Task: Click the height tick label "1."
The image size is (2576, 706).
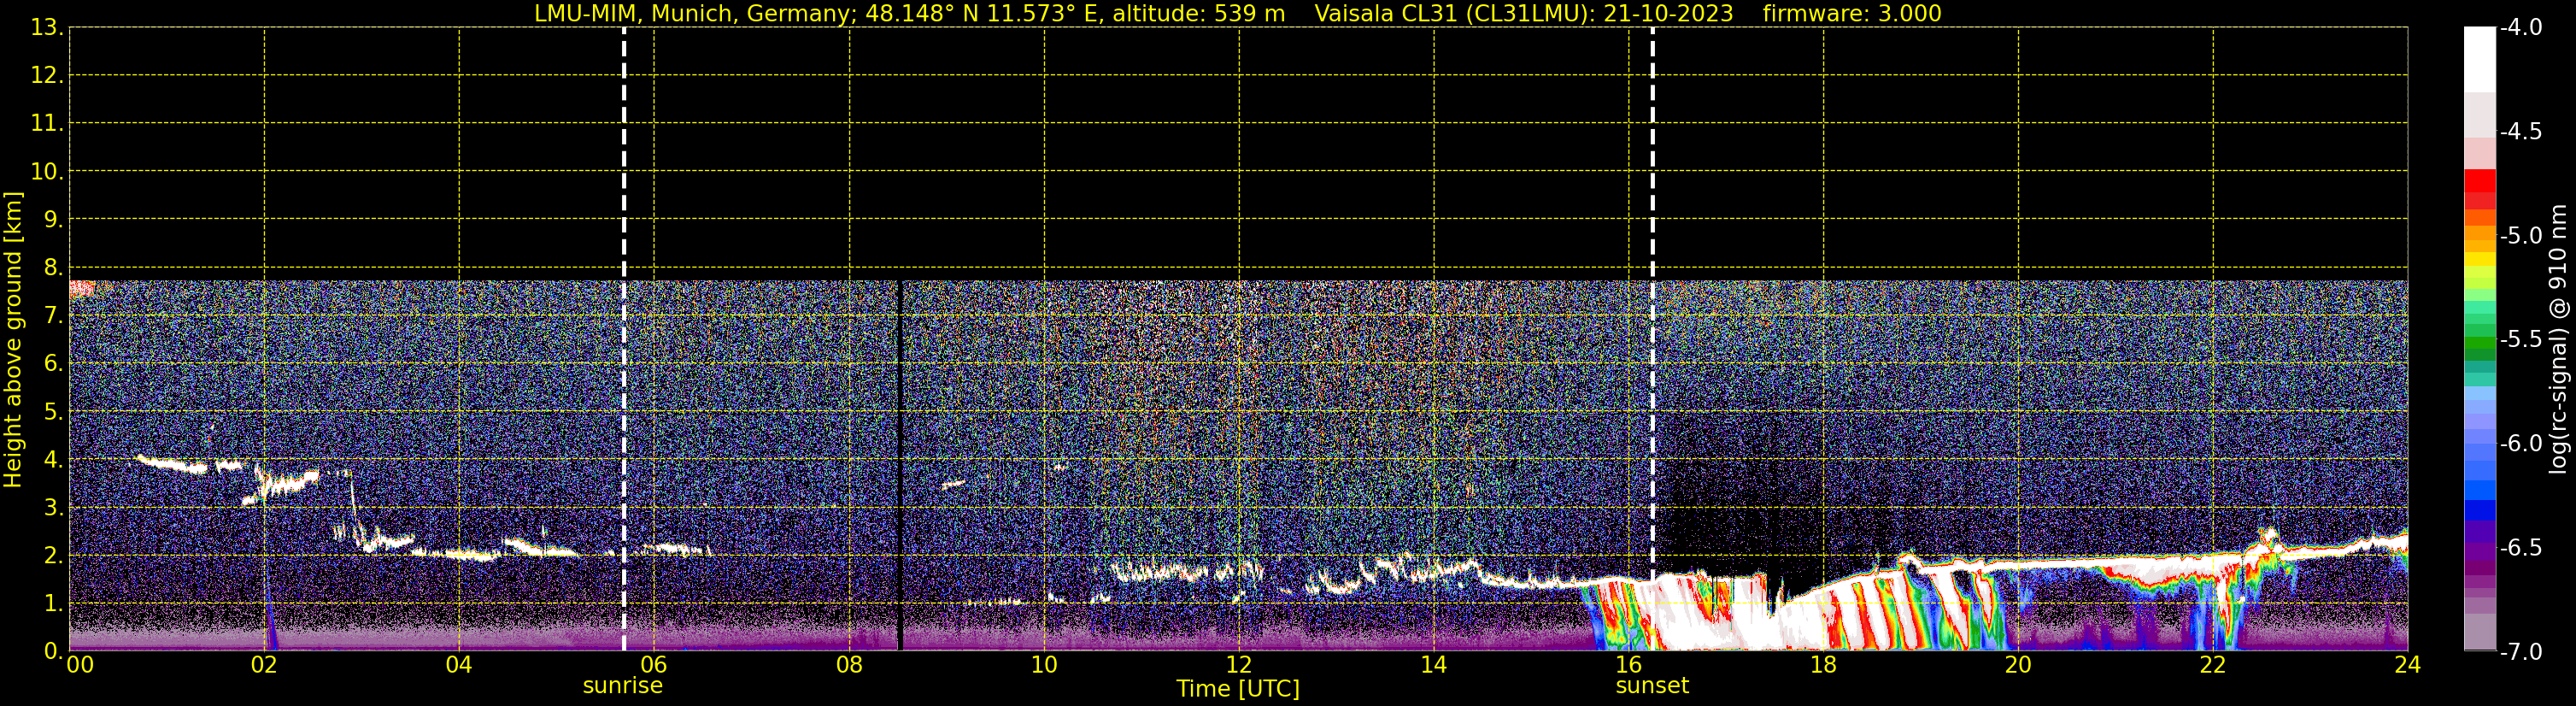Action: pyautogui.click(x=53, y=604)
